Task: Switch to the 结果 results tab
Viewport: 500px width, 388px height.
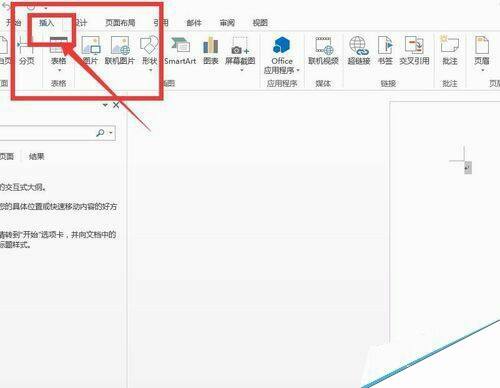Action: (37, 156)
